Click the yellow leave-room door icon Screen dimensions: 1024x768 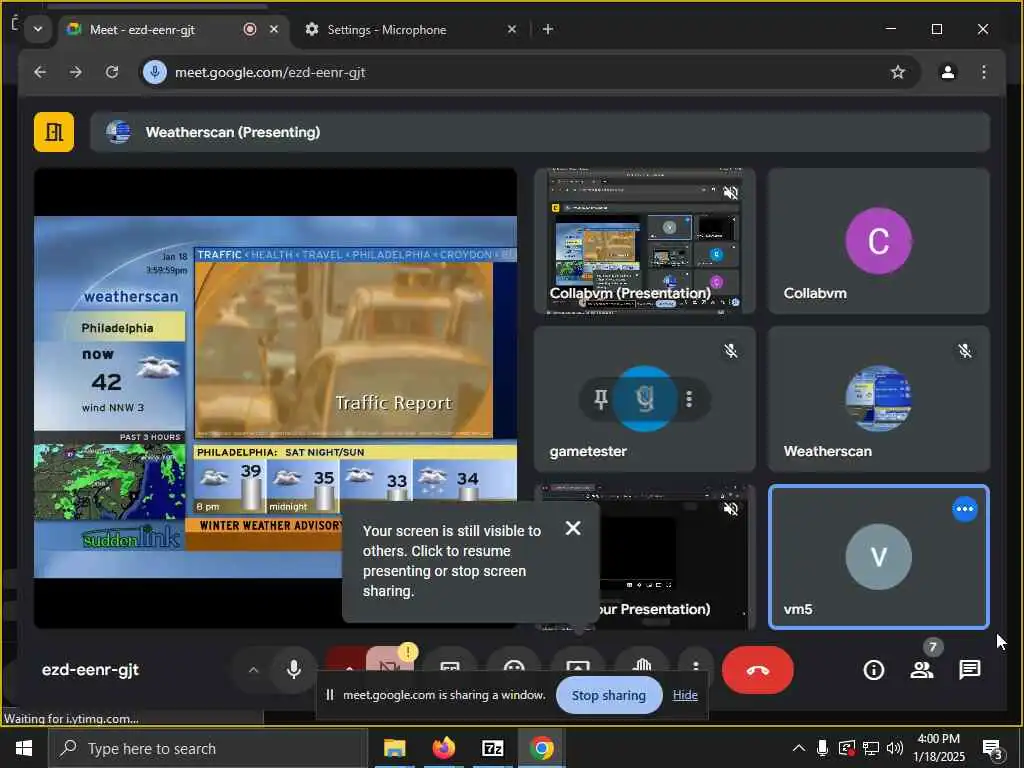[54, 132]
